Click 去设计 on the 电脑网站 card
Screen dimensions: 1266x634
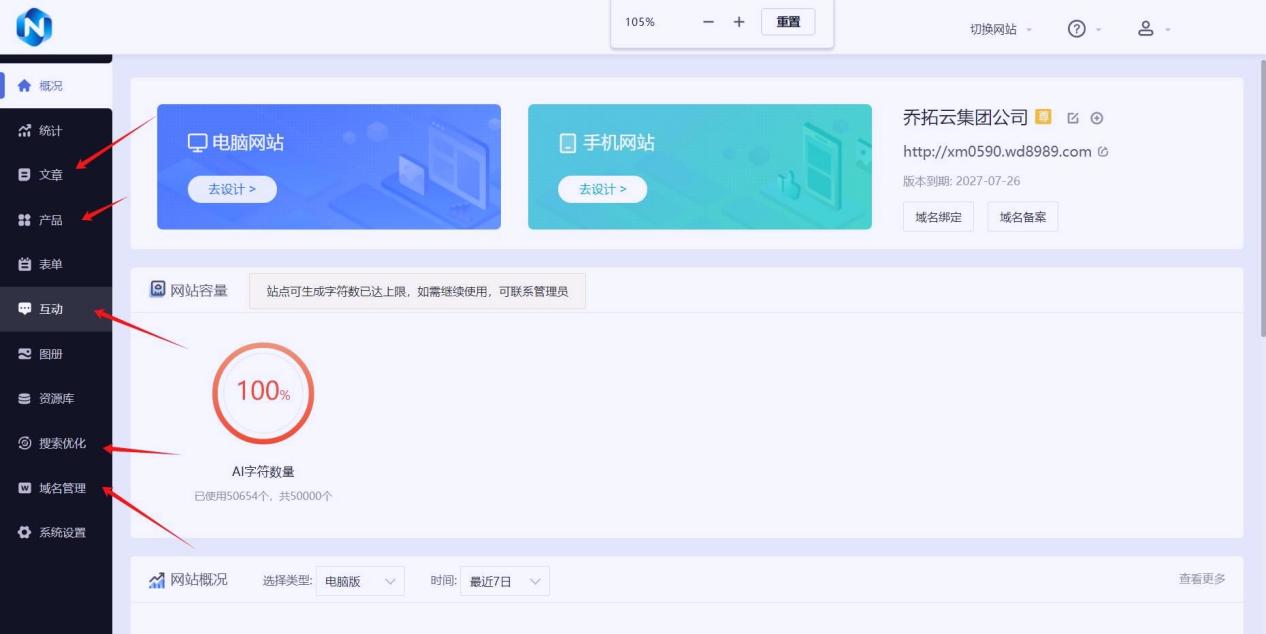point(232,189)
